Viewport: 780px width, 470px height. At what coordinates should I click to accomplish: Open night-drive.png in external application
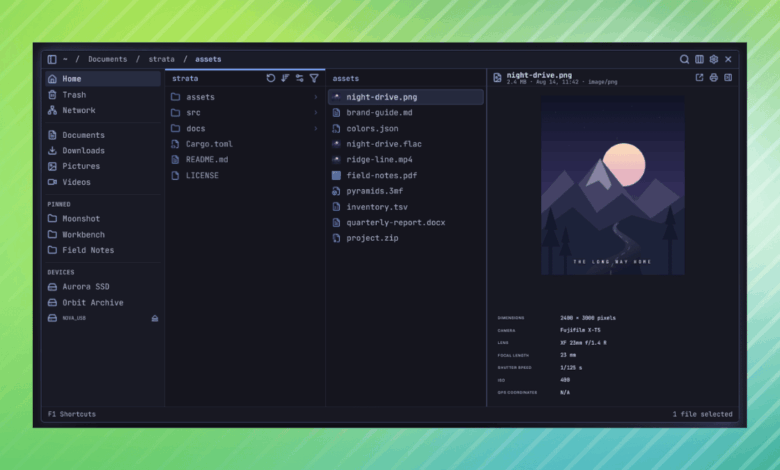pyautogui.click(x=699, y=78)
